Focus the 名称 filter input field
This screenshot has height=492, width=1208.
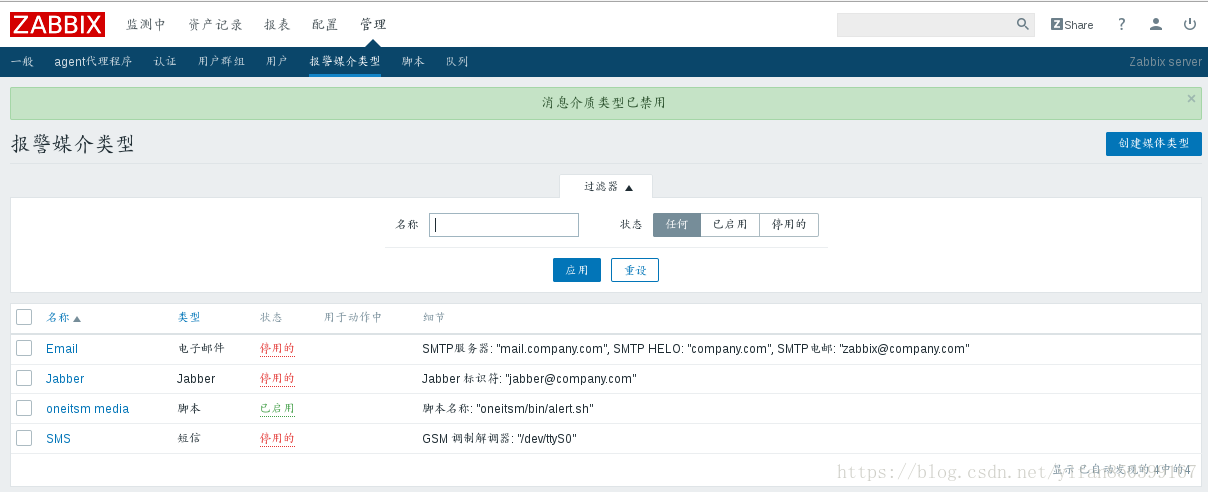point(504,225)
